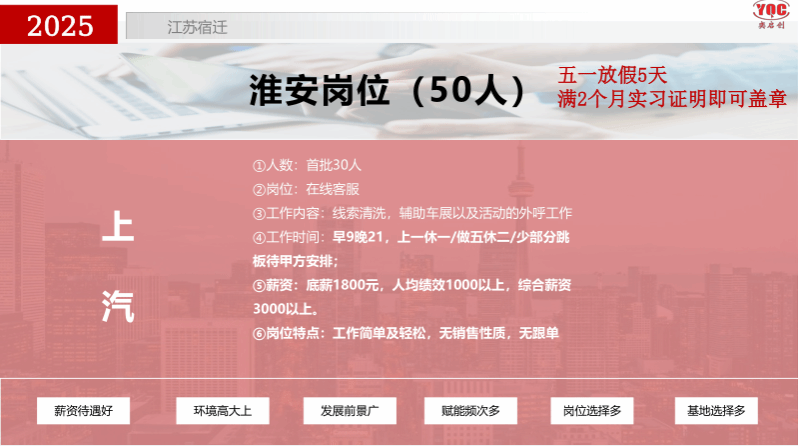This screenshot has width=798, height=446.
Task: Click the YQC logo icon
Action: click(771, 14)
